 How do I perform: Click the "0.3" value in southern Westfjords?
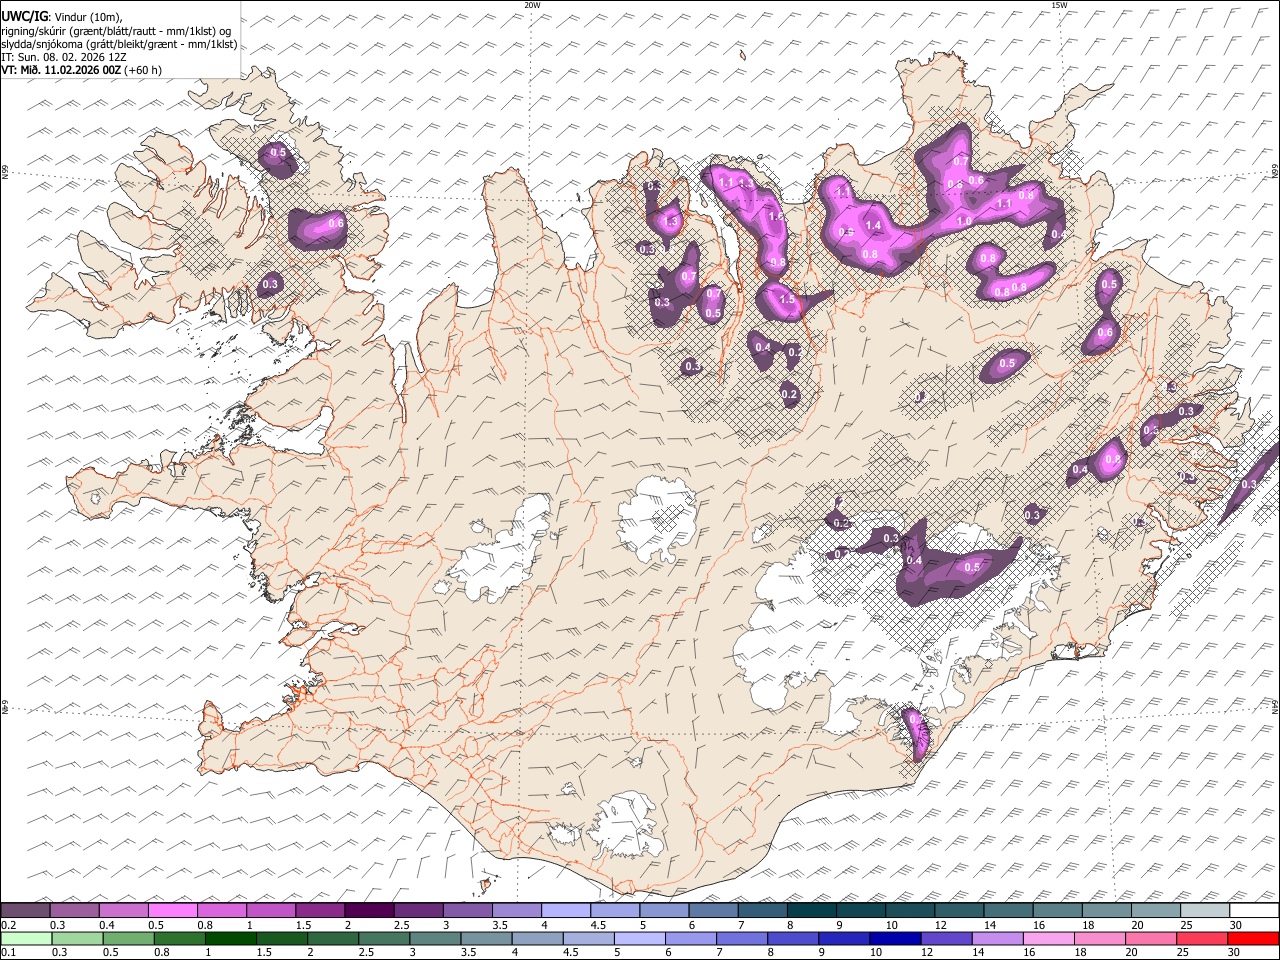click(270, 285)
